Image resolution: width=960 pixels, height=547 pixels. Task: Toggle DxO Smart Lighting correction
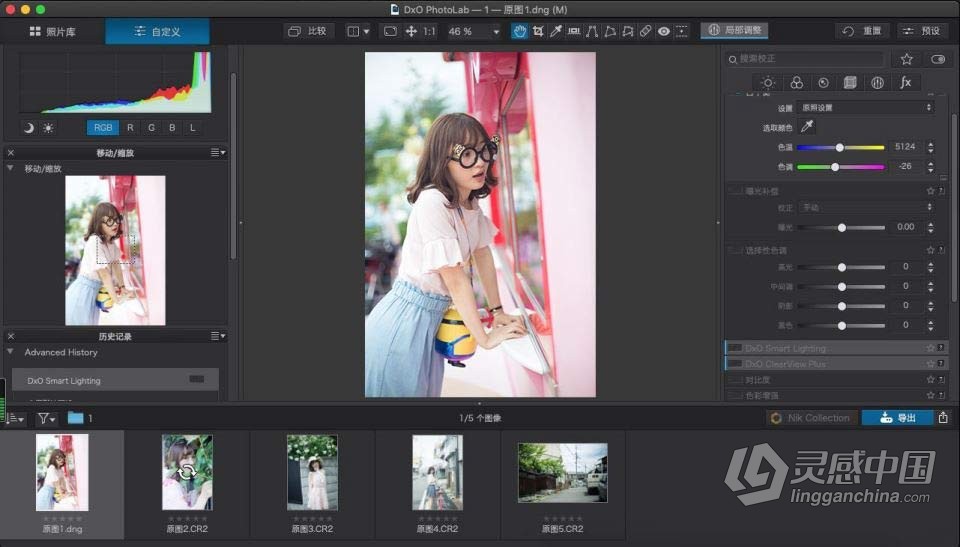coord(735,348)
